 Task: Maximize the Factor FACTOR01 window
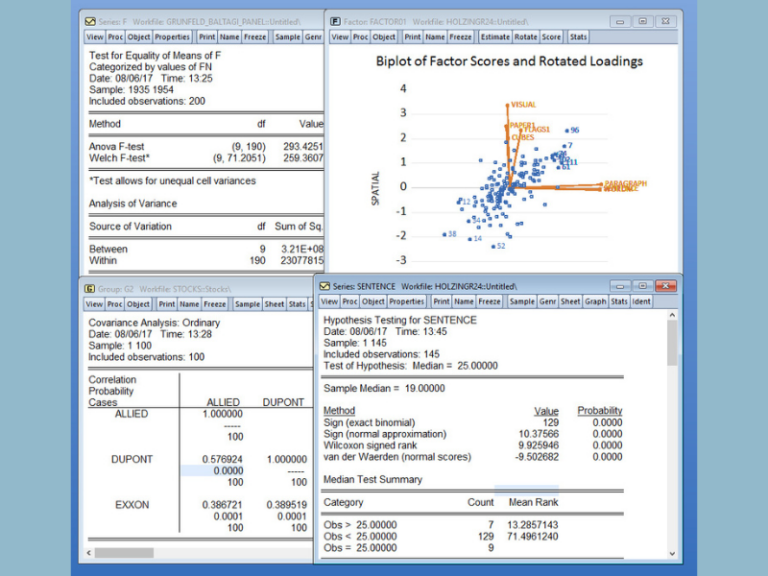pos(643,21)
